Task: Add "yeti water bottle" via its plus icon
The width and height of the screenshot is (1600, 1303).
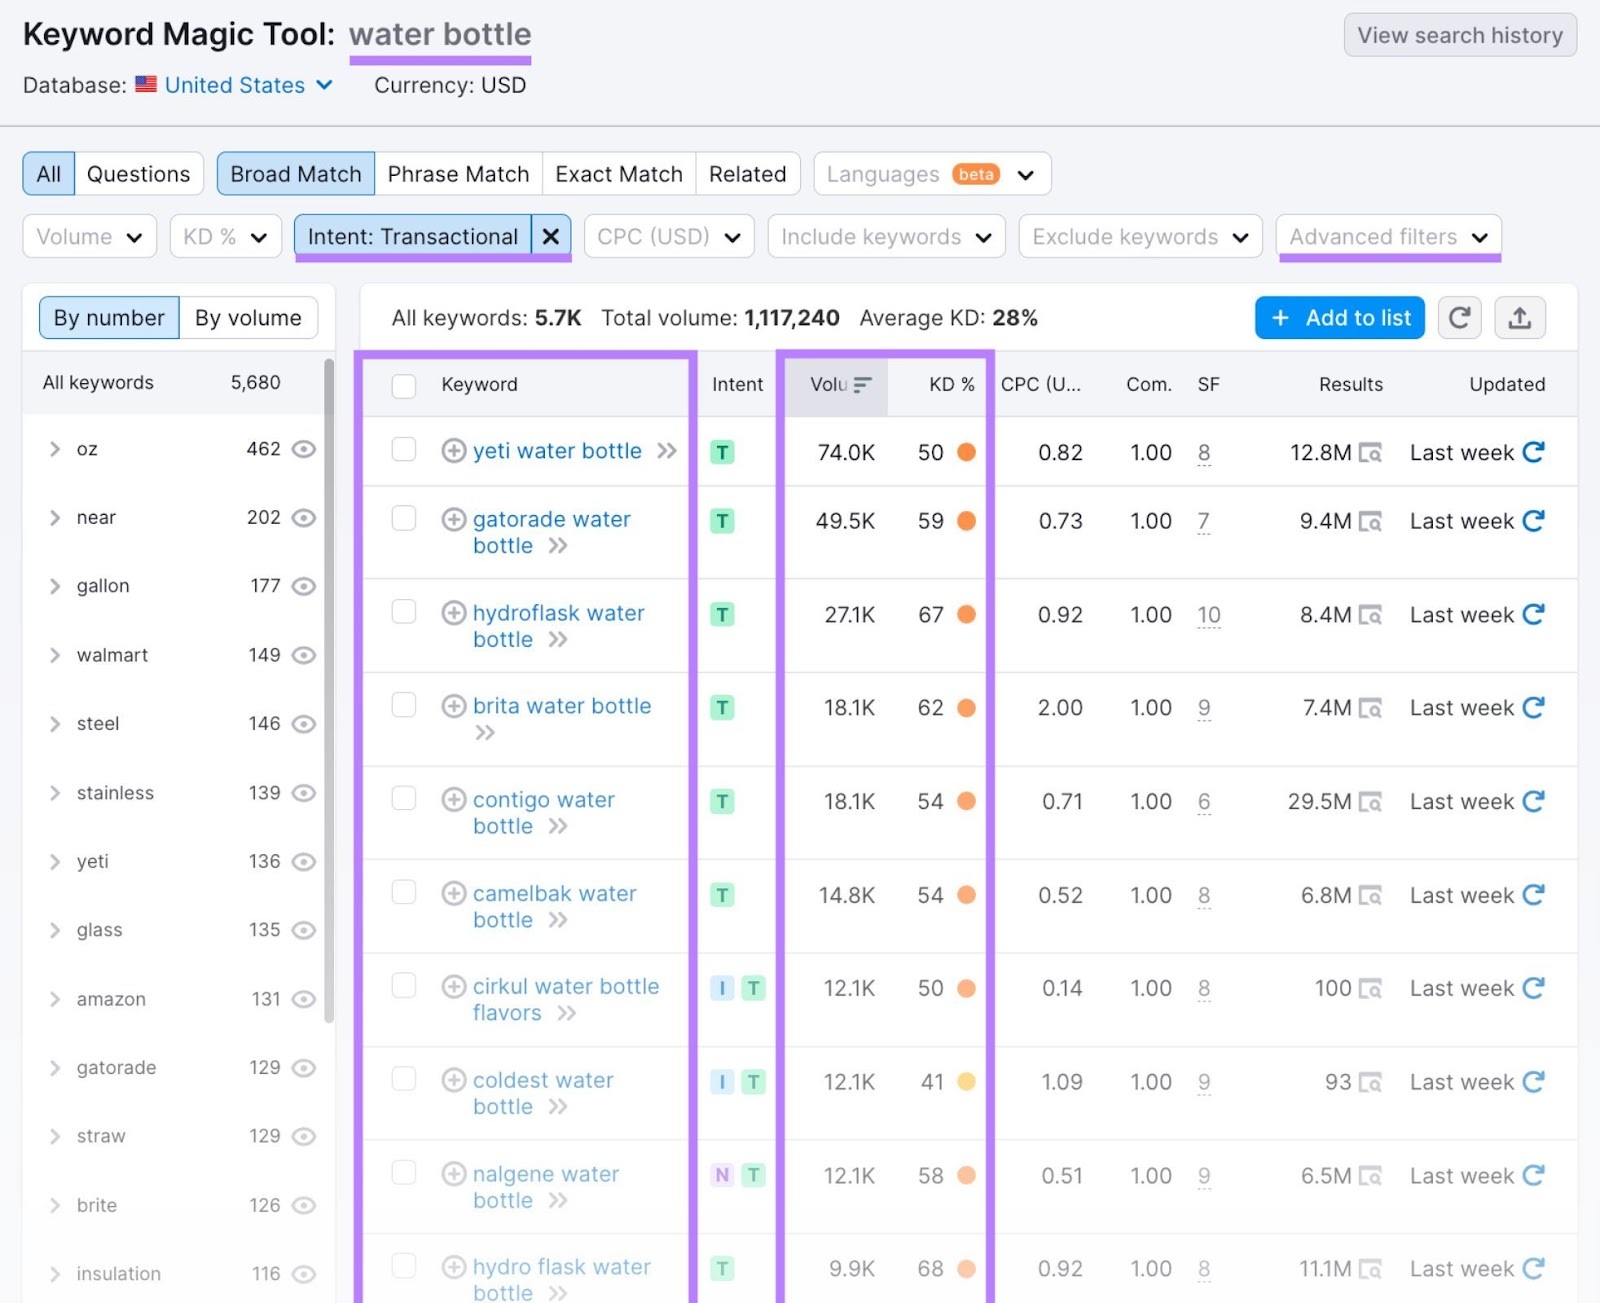Action: click(454, 451)
